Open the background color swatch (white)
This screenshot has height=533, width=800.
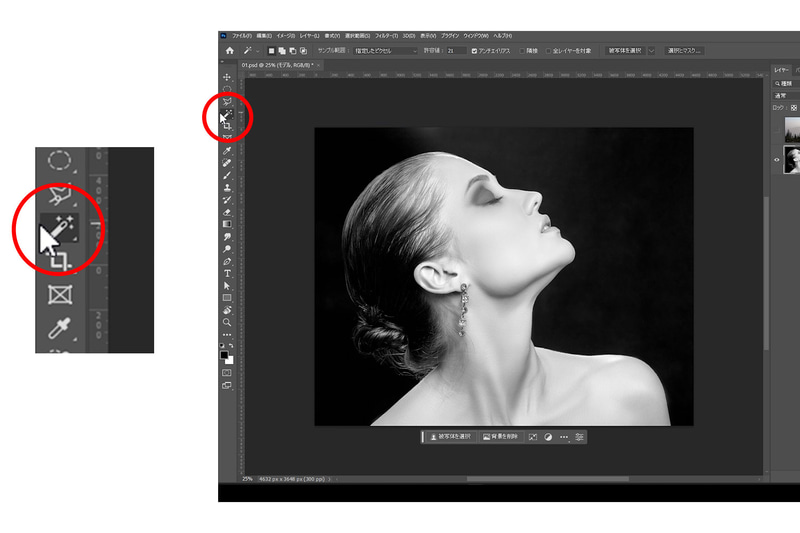click(230, 361)
